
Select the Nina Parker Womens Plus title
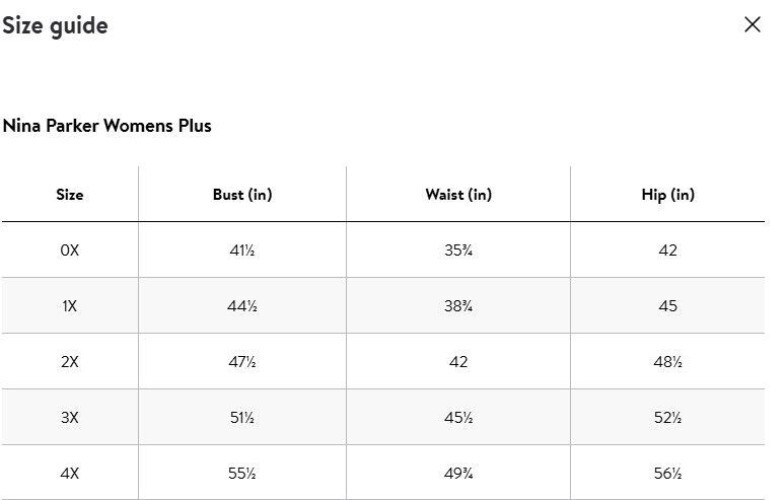pyautogui.click(x=107, y=126)
